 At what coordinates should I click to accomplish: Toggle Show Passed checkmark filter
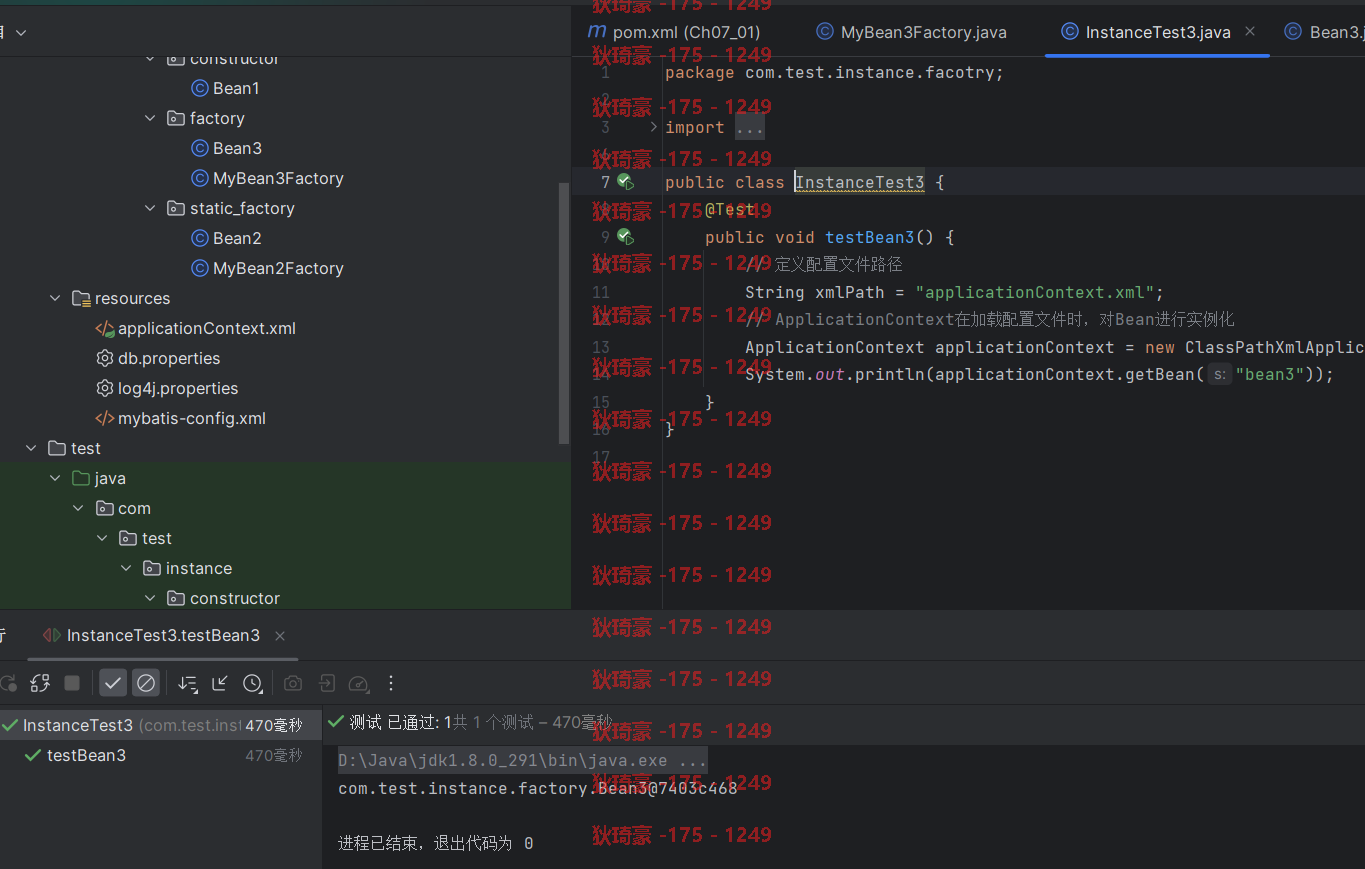pos(113,683)
